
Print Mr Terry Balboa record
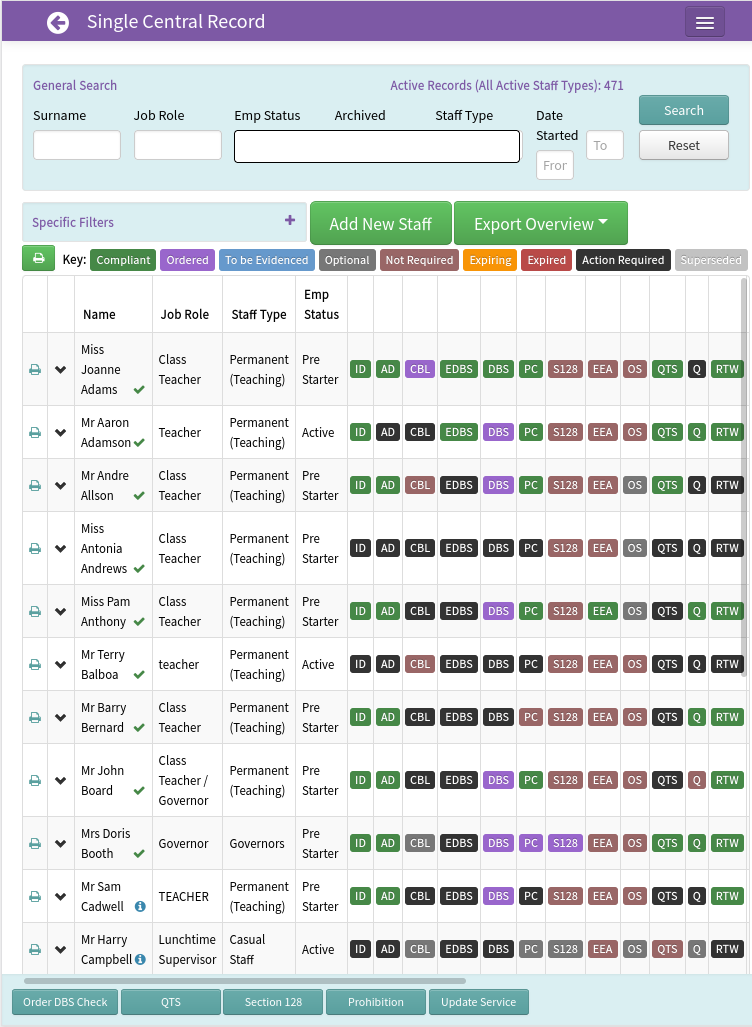[35, 665]
